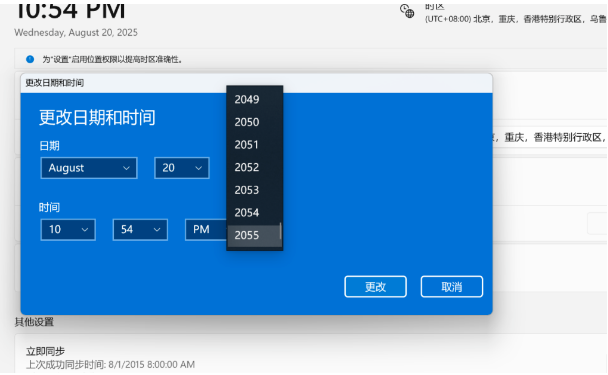Choose 2051 from the year list
Screen dimensions: 608x375
[254, 145]
